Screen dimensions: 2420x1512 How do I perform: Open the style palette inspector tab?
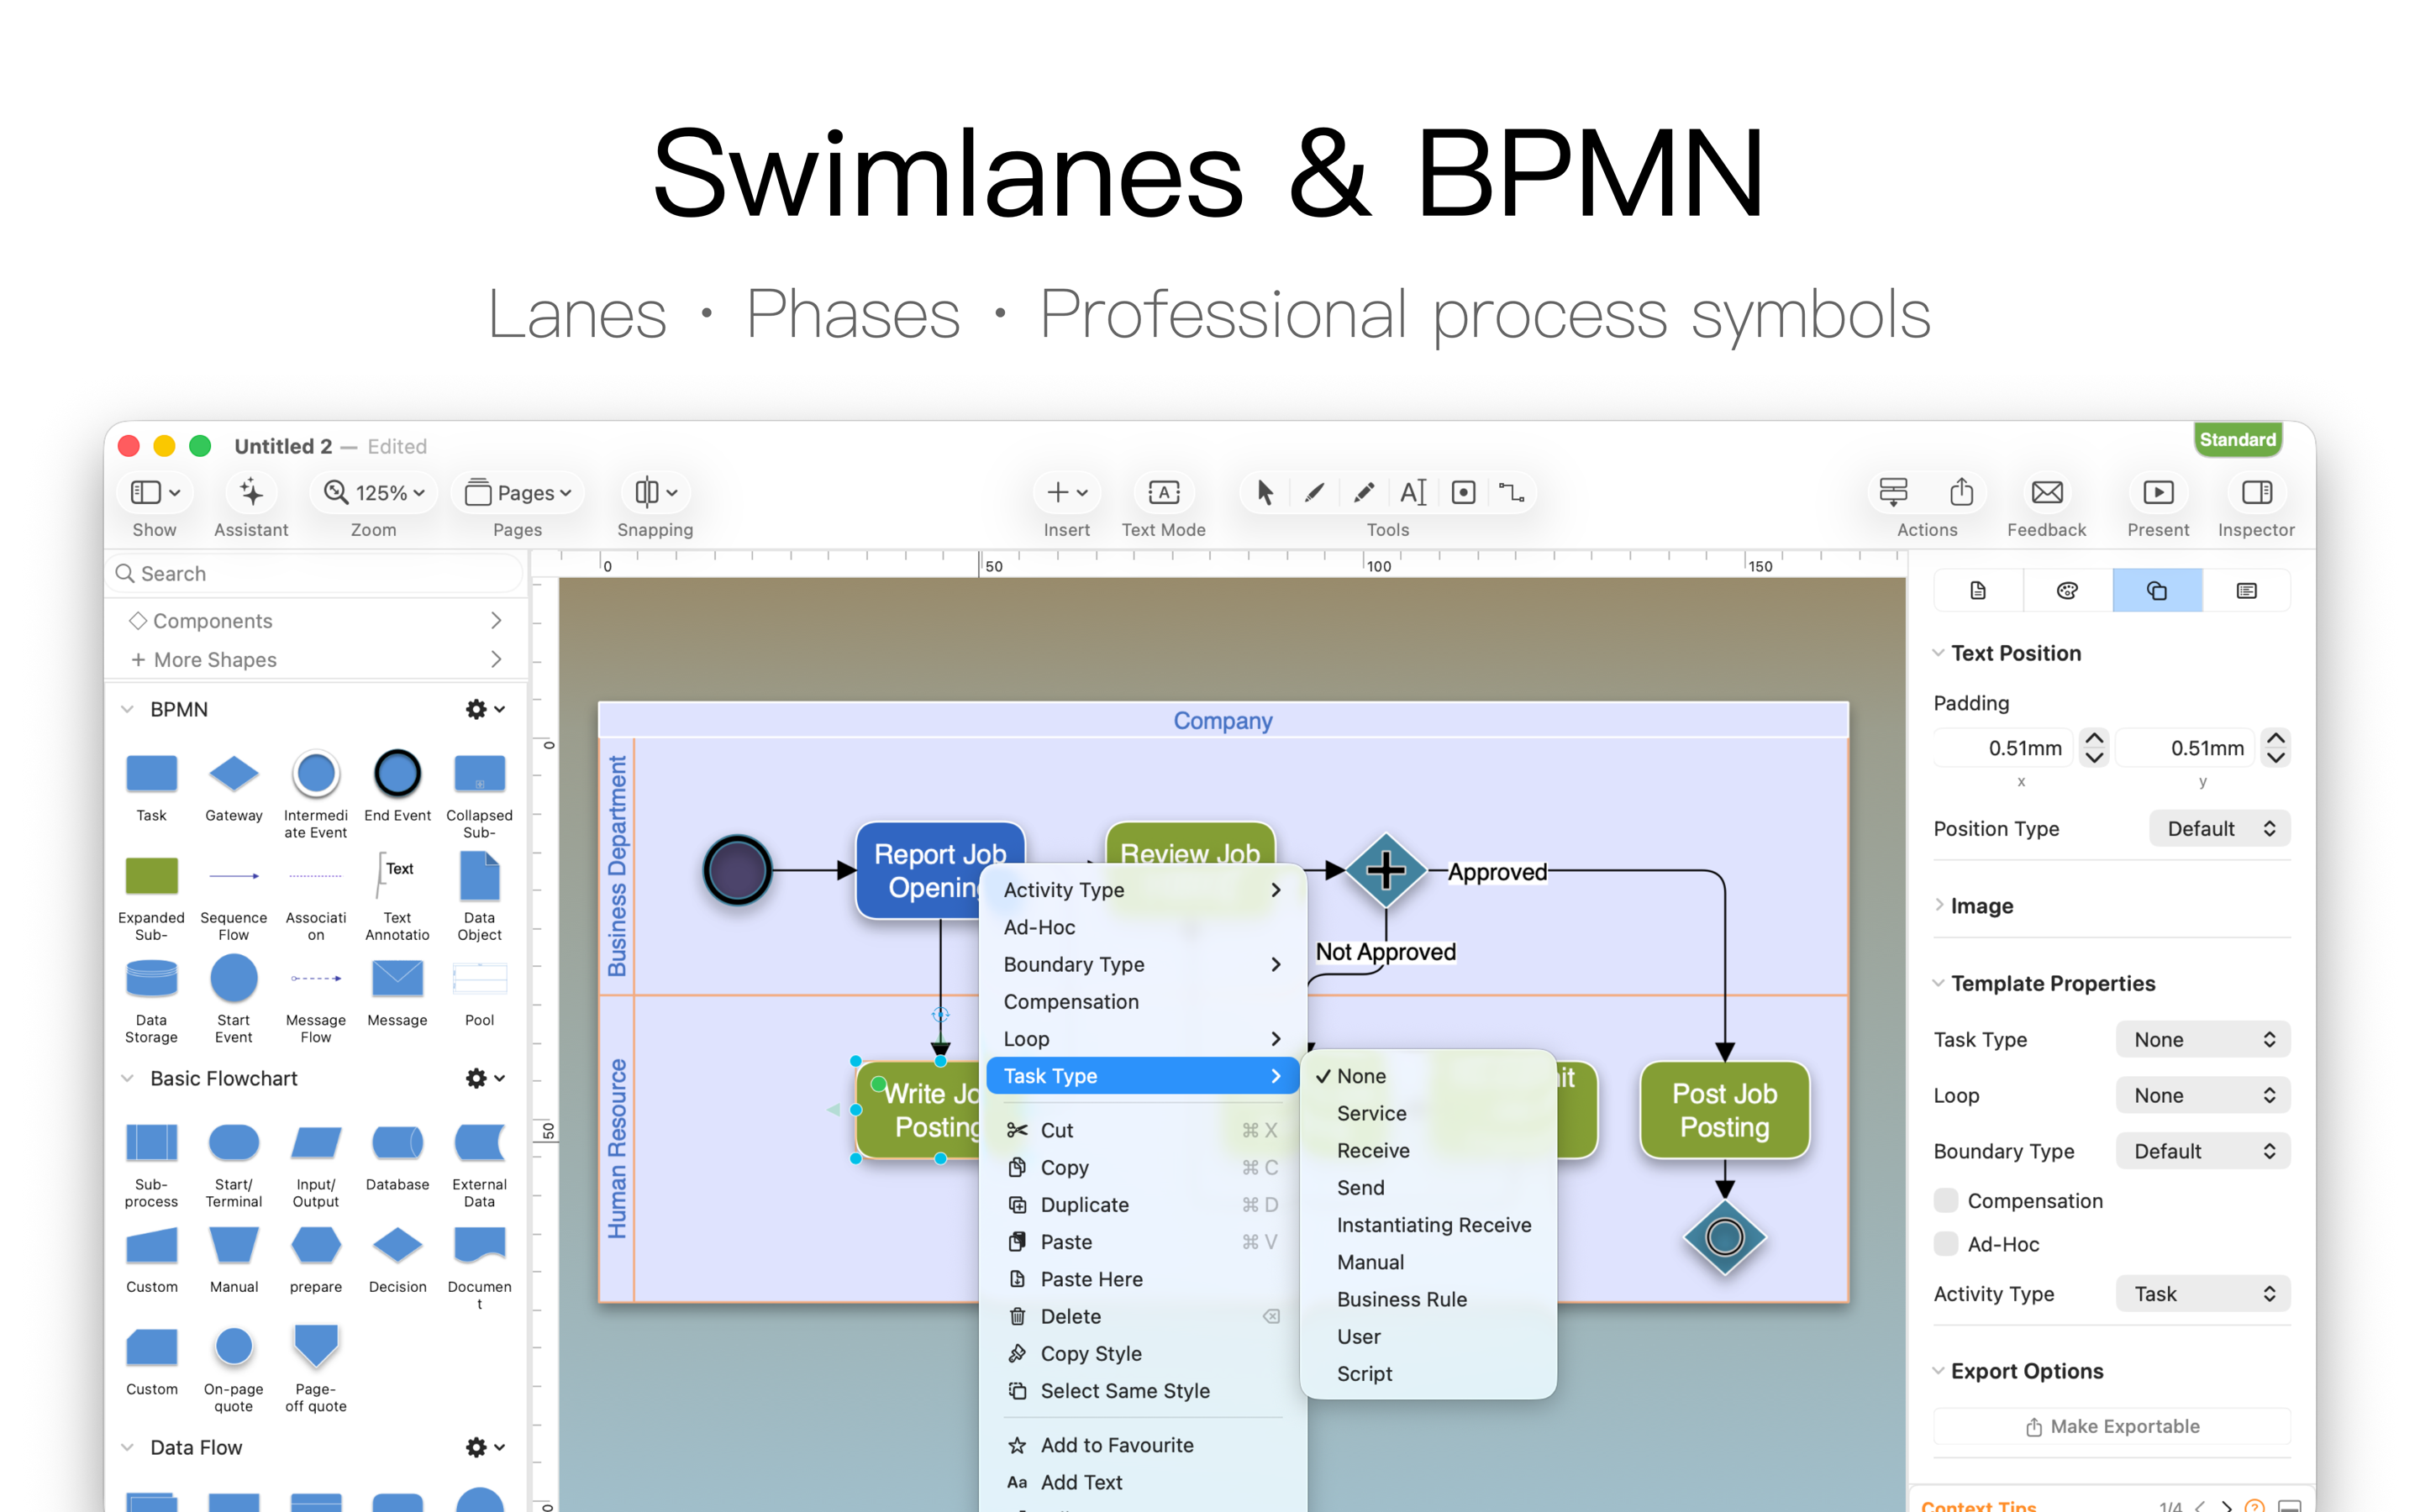tap(2067, 591)
